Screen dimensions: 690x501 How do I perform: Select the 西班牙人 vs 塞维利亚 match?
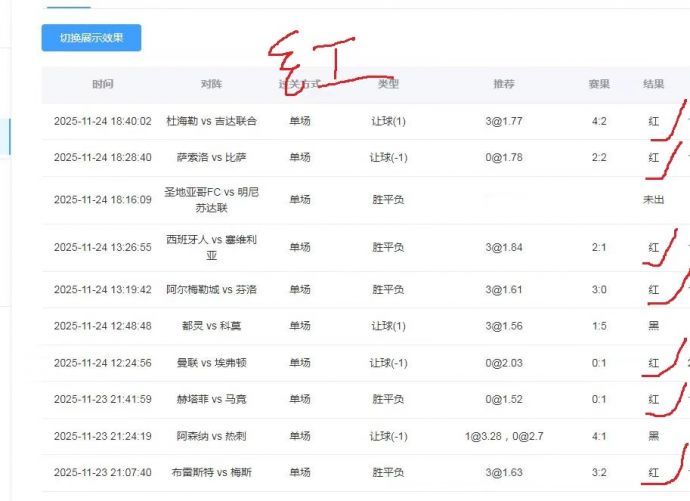coord(211,247)
